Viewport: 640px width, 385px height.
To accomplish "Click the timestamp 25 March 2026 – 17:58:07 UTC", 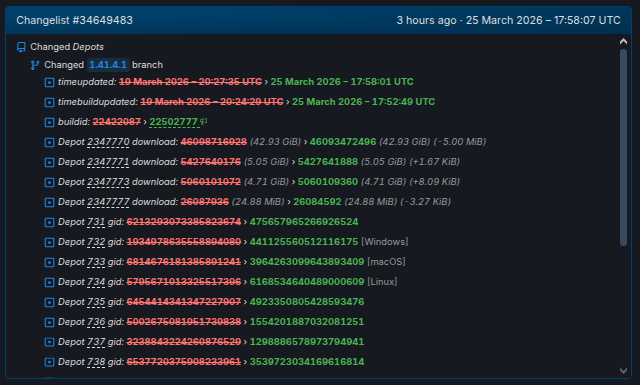I will tap(543, 20).
